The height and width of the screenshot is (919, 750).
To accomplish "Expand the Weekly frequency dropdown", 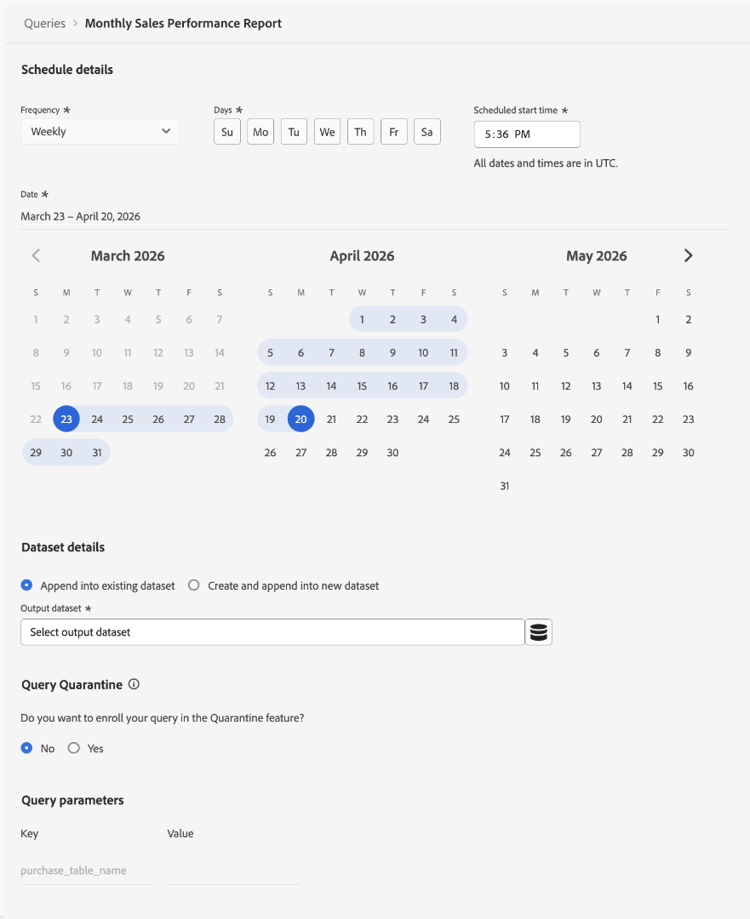I will click(x=100, y=131).
